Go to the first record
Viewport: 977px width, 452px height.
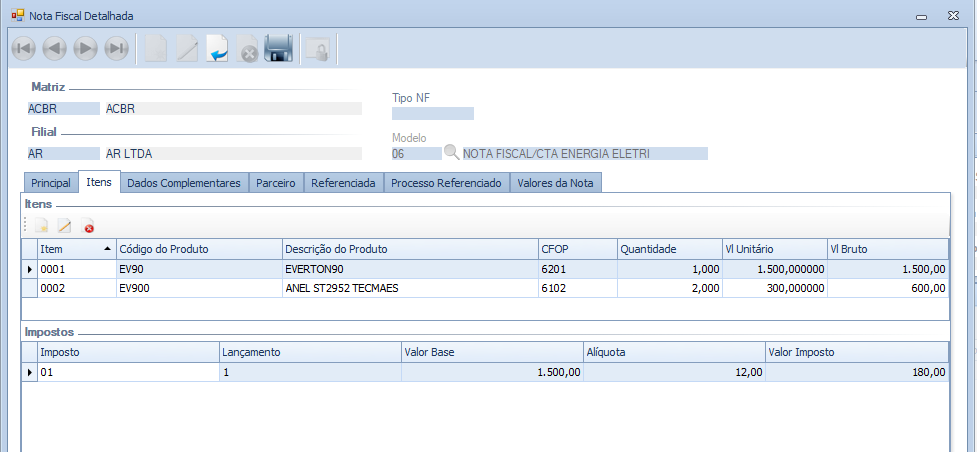coord(24,49)
